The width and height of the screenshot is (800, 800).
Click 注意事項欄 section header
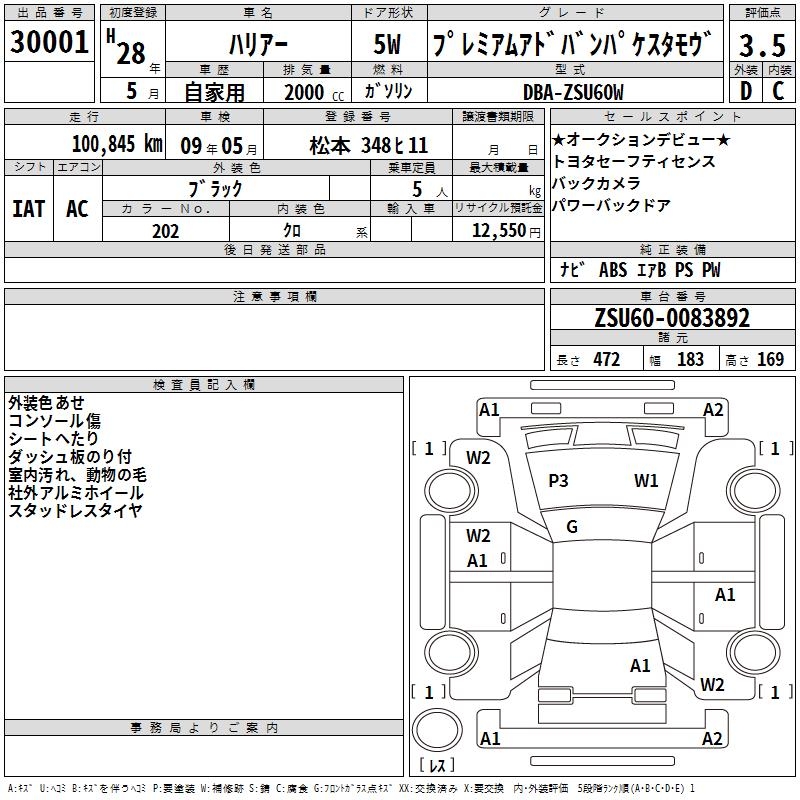(275, 296)
